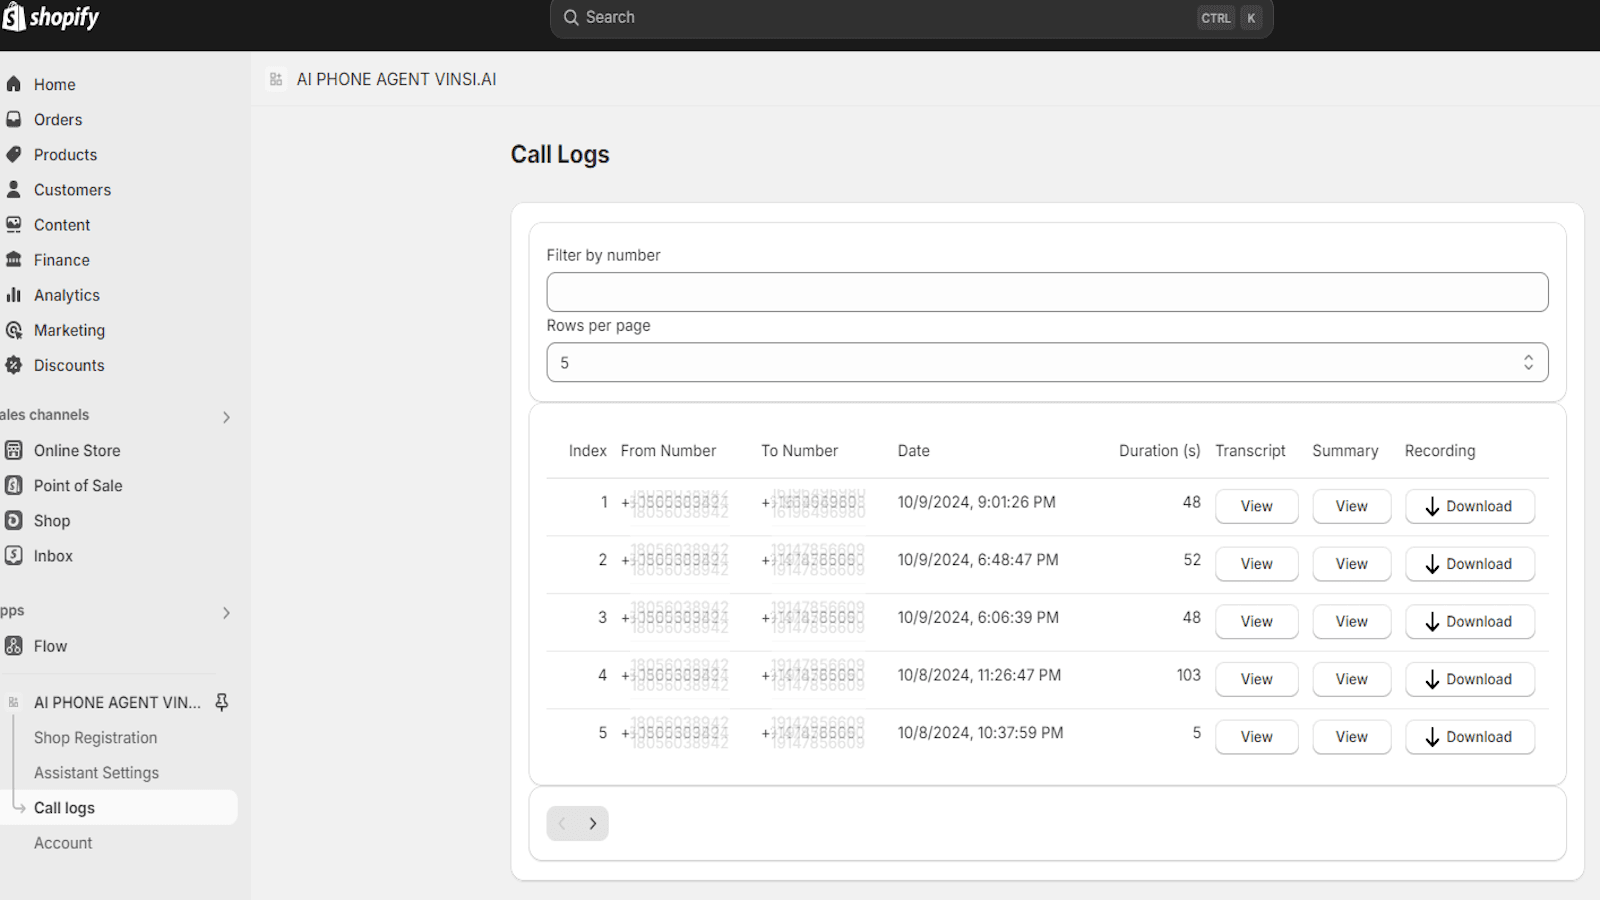
Task: Select the Products icon
Action: pyautogui.click(x=13, y=154)
